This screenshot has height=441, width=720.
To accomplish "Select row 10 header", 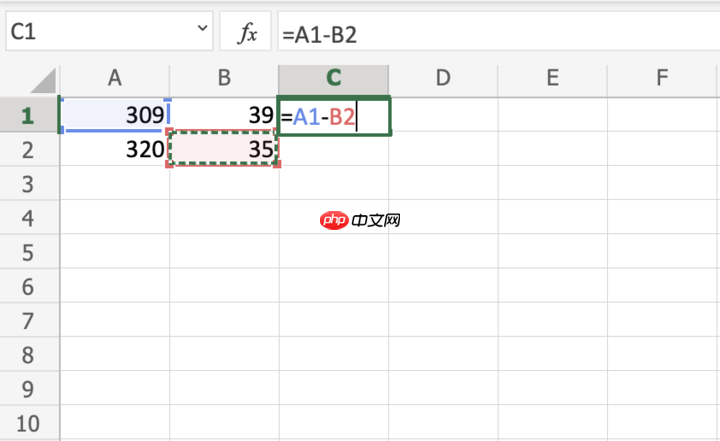I will point(29,423).
